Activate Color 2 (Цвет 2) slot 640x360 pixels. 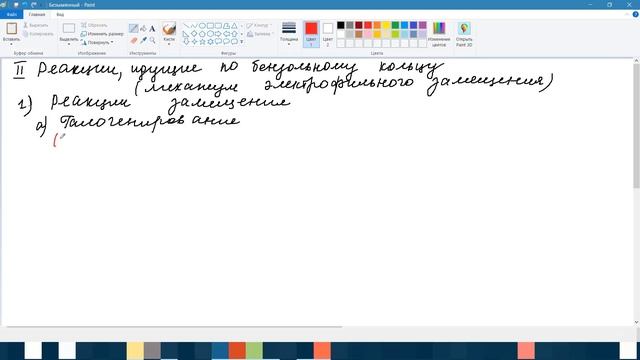tap(328, 34)
